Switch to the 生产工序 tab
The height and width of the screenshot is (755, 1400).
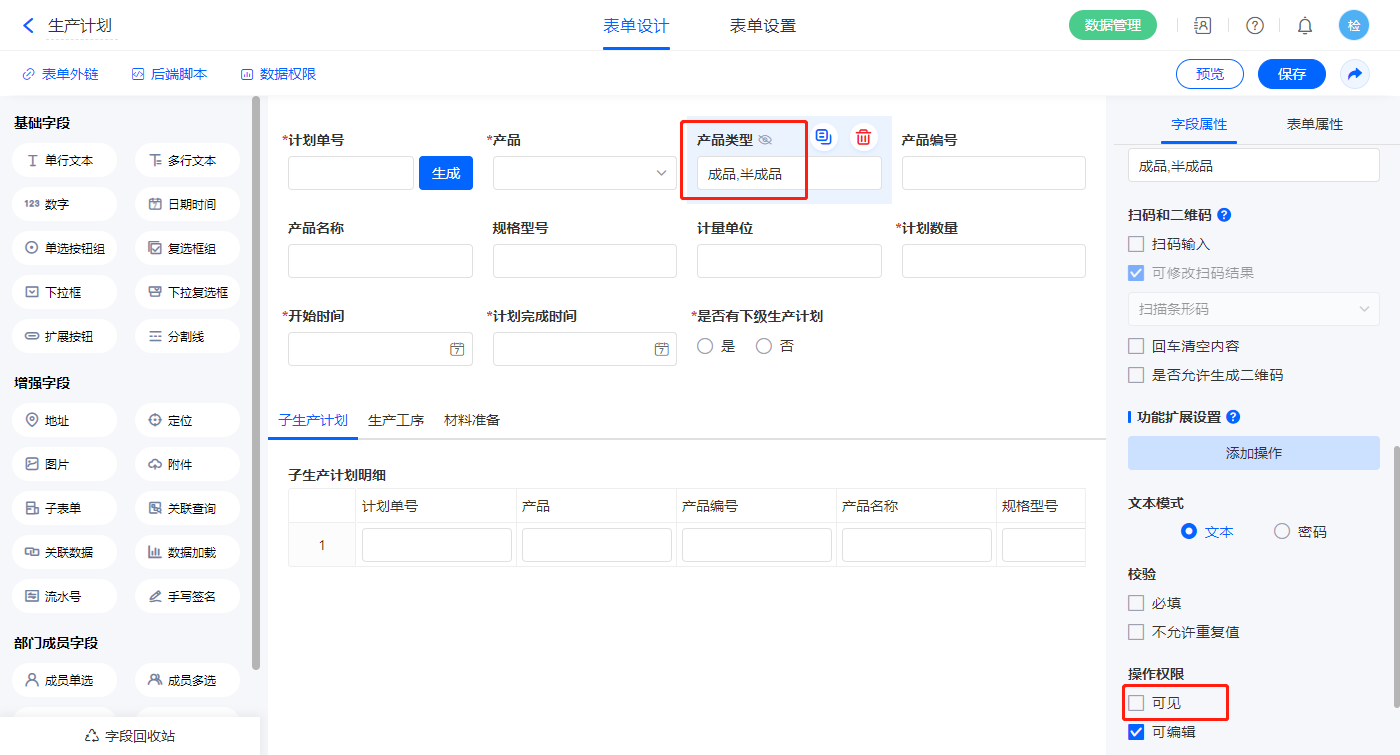396,420
